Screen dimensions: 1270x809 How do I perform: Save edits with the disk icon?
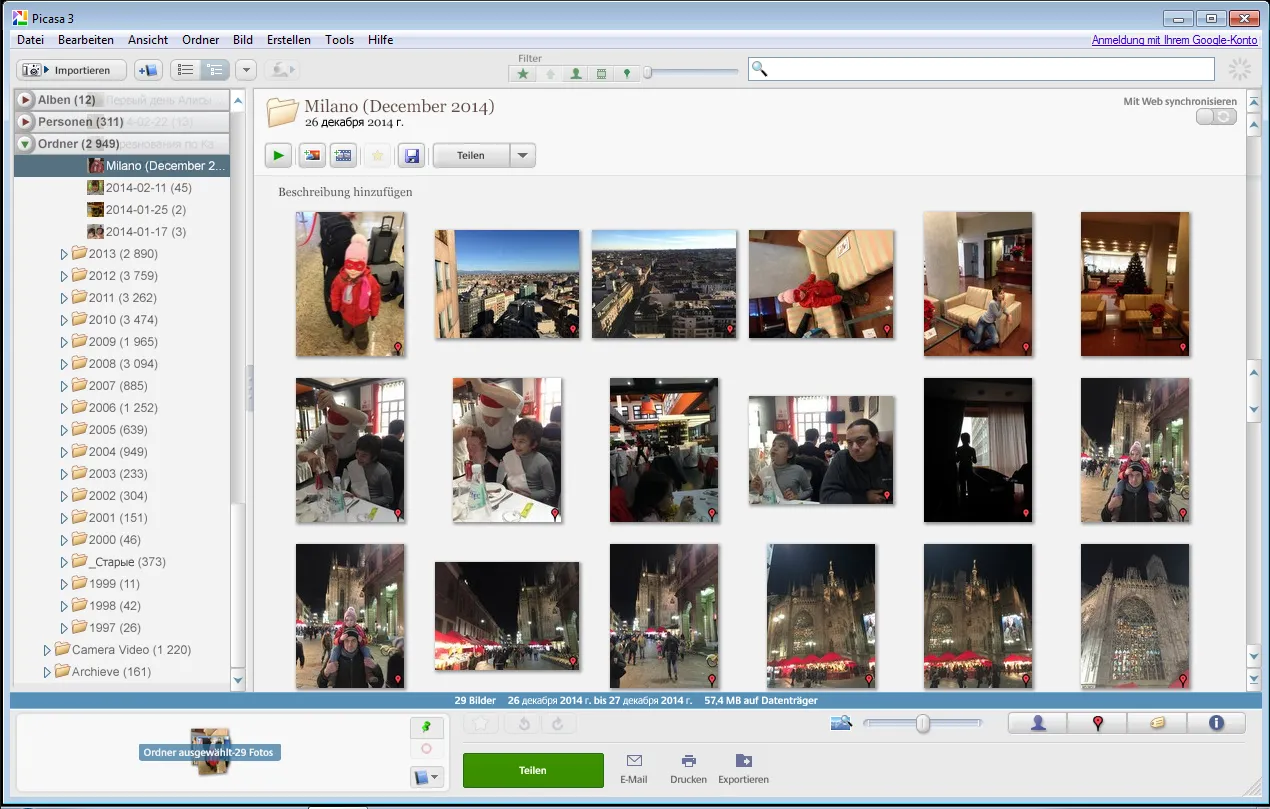[x=410, y=155]
